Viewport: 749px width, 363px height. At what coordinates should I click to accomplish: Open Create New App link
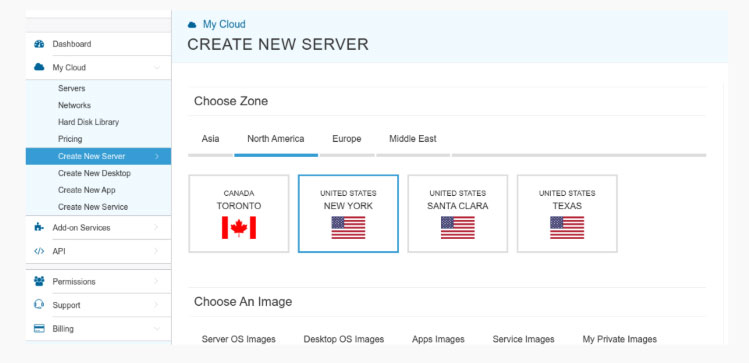(x=86, y=190)
